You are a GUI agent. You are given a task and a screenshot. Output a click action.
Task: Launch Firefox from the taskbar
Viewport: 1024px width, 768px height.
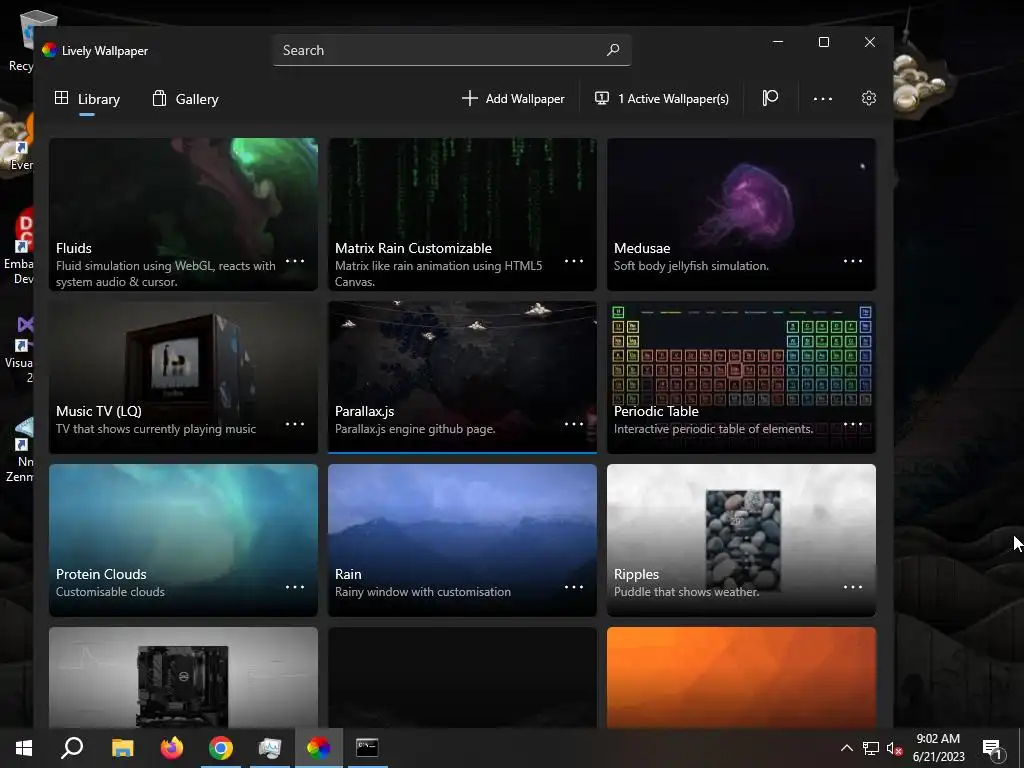[172, 748]
